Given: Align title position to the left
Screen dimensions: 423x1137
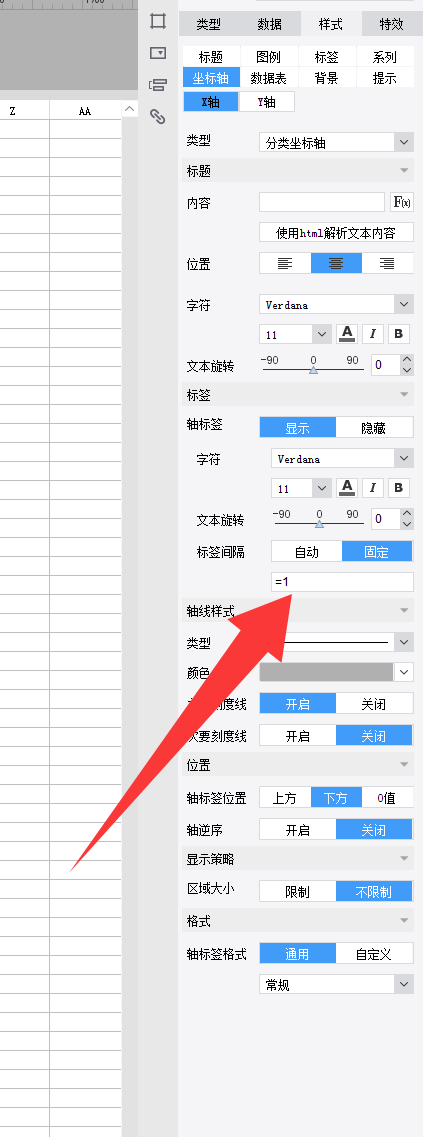Looking at the screenshot, I should coord(285,263).
